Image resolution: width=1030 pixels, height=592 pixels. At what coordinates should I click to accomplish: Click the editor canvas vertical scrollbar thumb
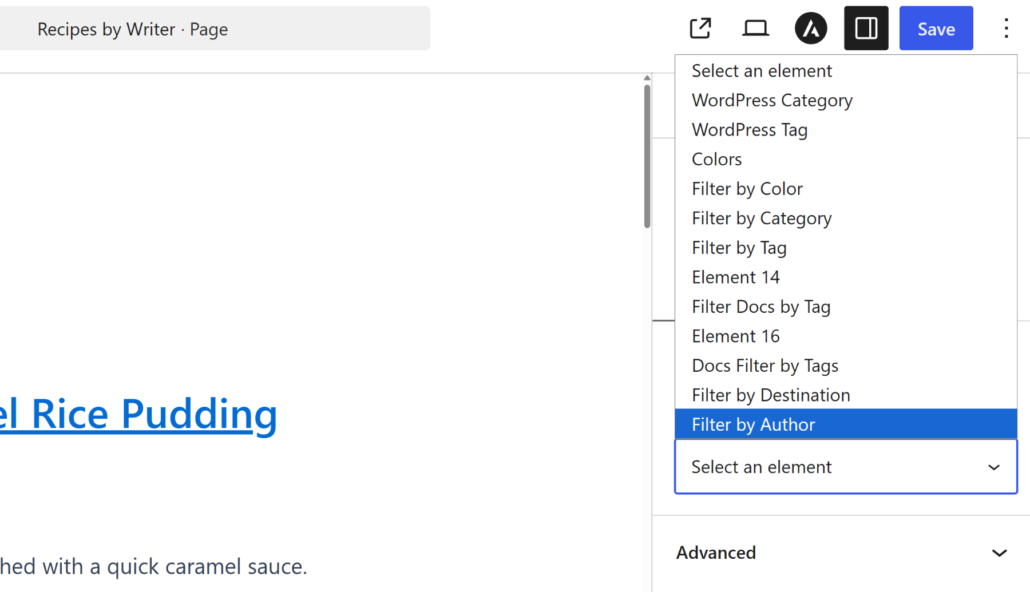[x=647, y=156]
